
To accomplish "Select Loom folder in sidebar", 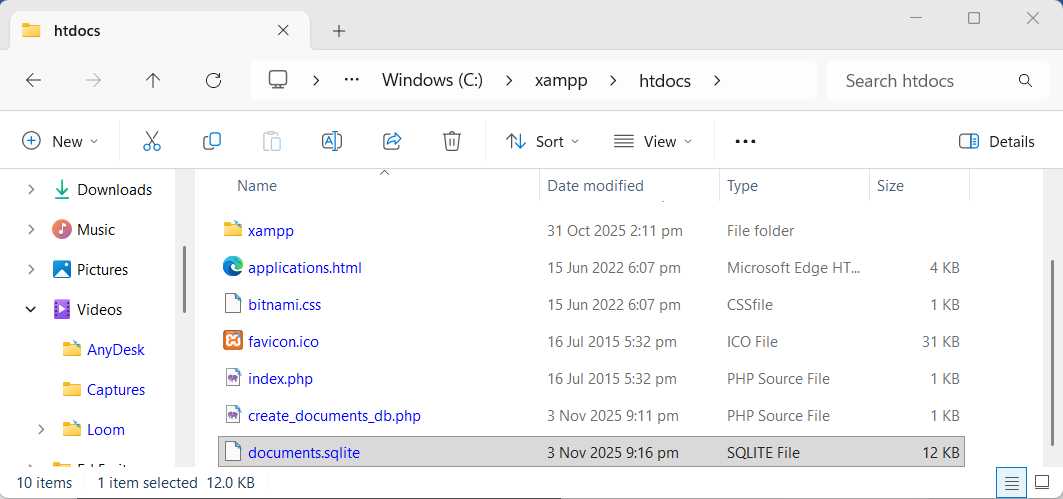I will tap(106, 429).
